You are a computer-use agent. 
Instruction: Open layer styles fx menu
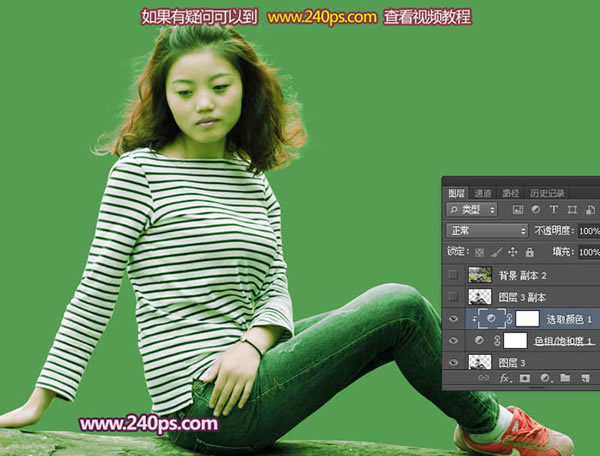(505, 379)
